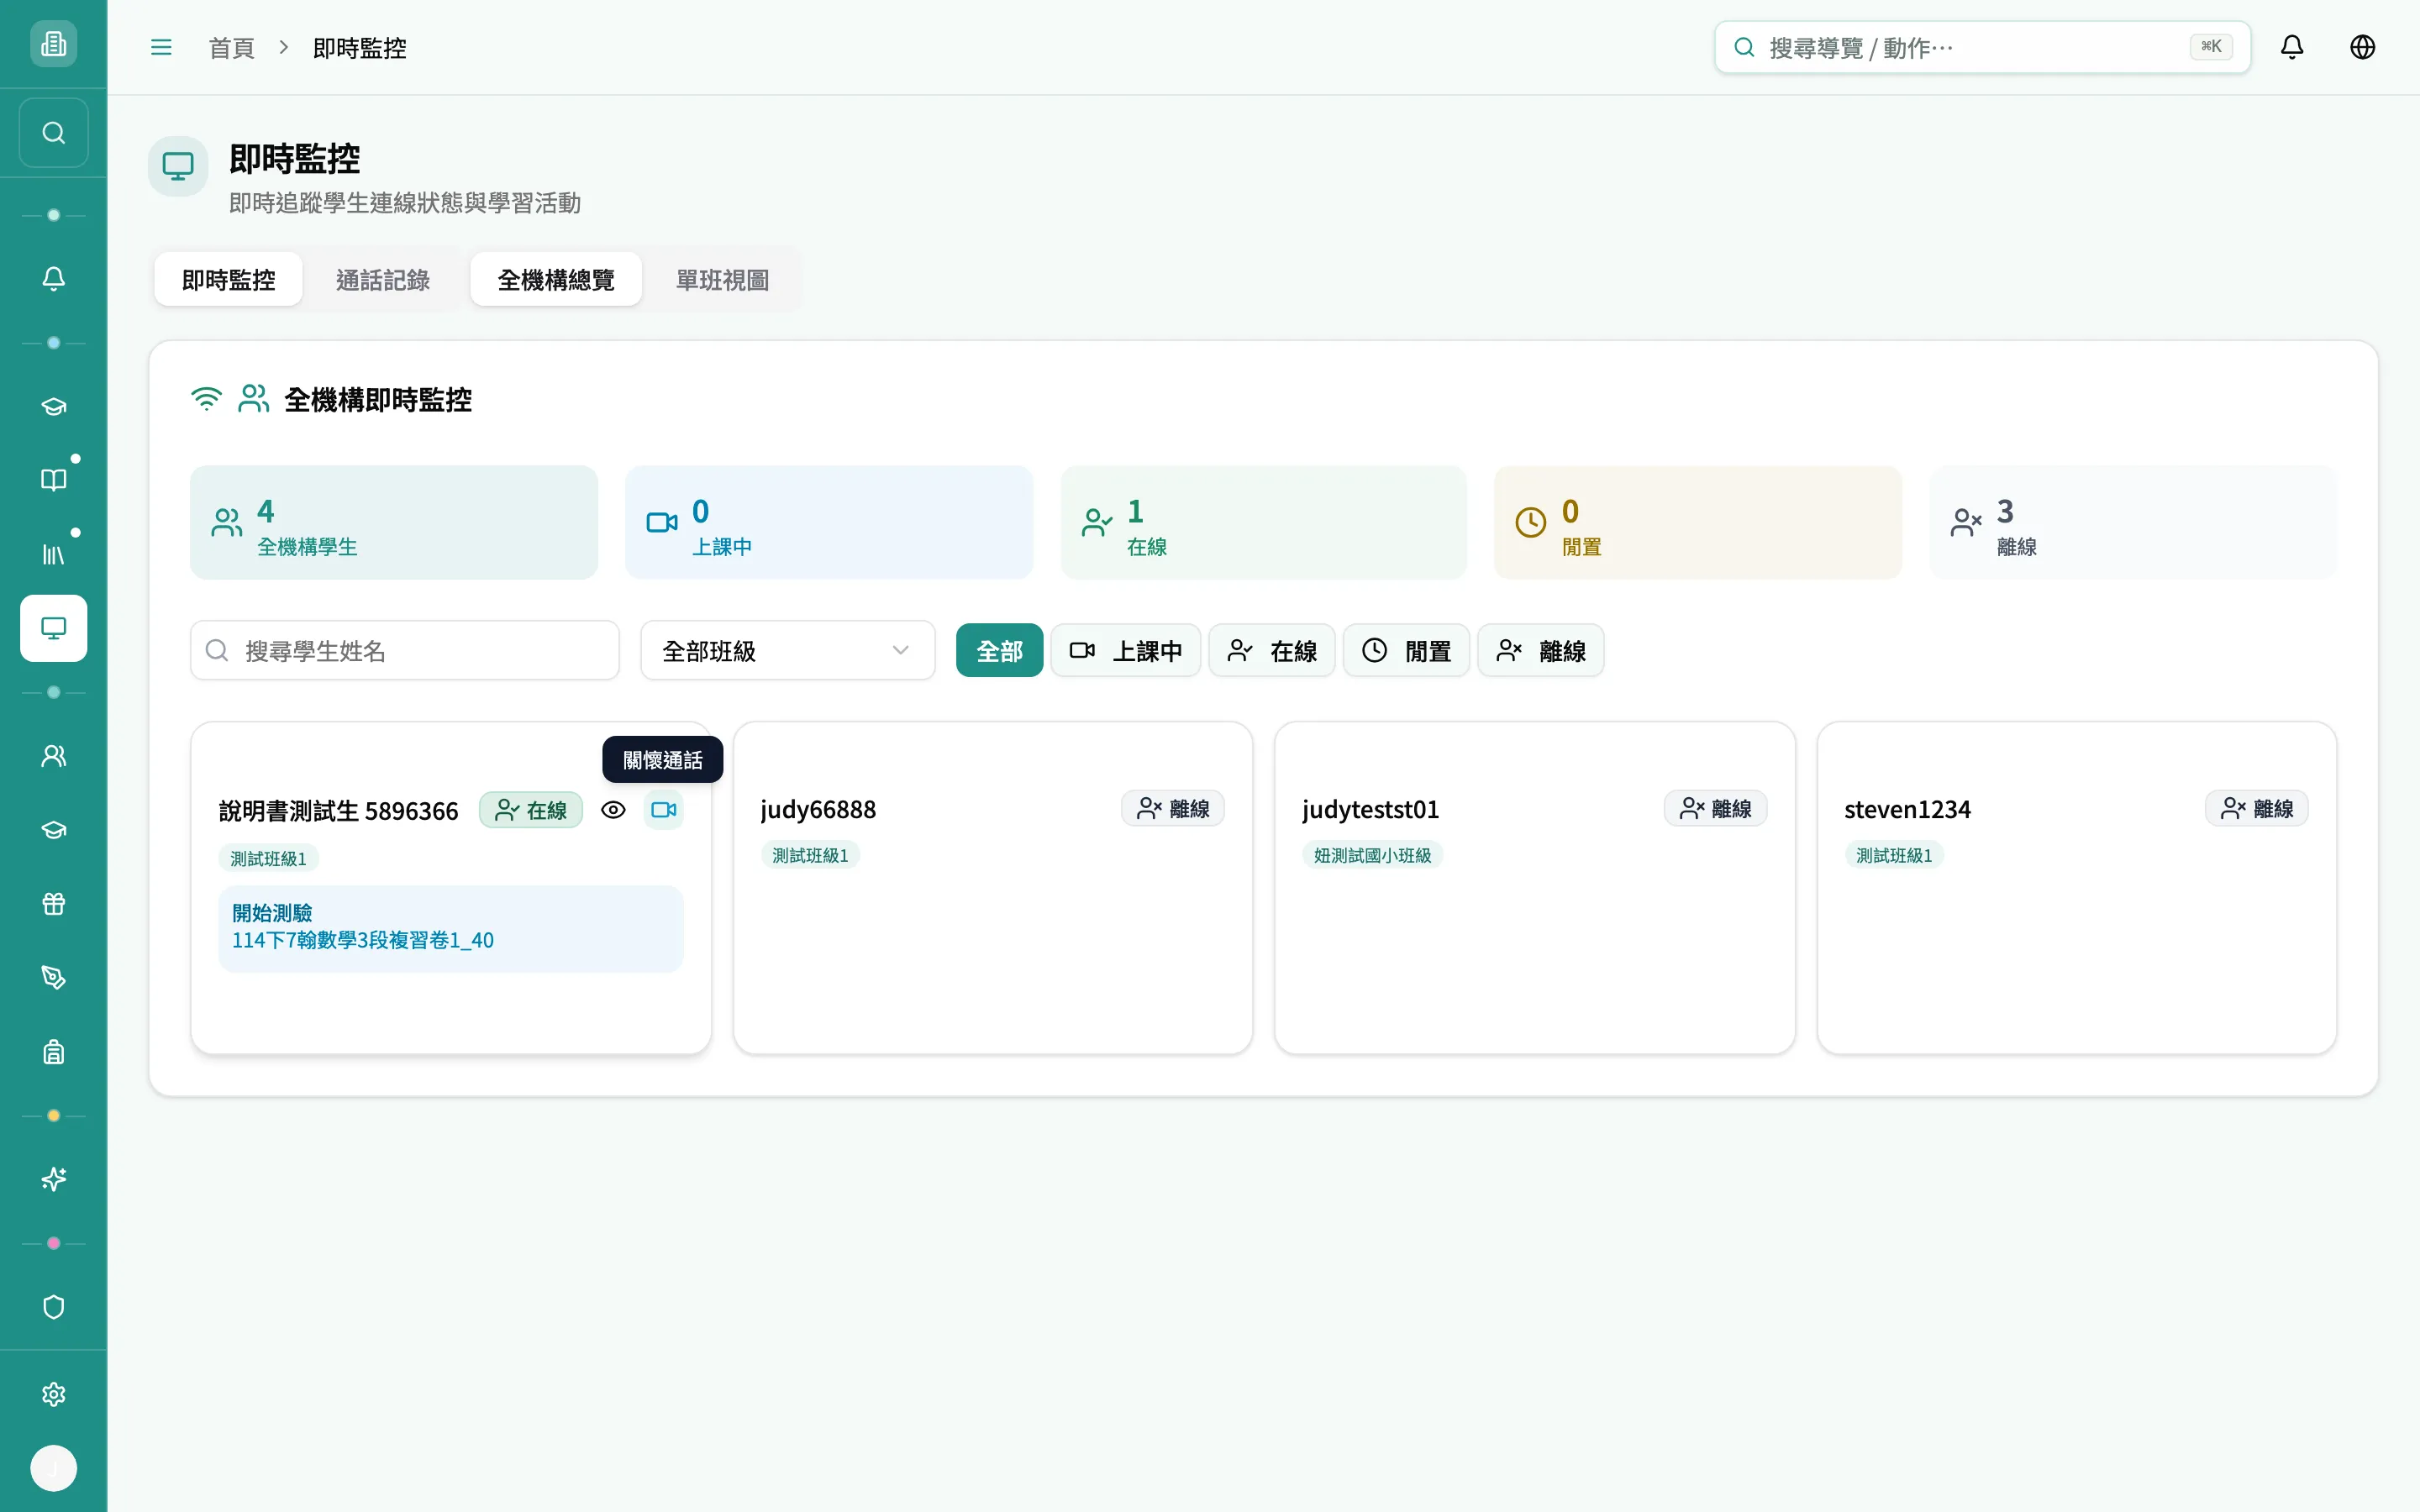Focus the 搜尋導覽 / 動作 search box
This screenshot has width=2420, height=1512.
pyautogui.click(x=1982, y=47)
